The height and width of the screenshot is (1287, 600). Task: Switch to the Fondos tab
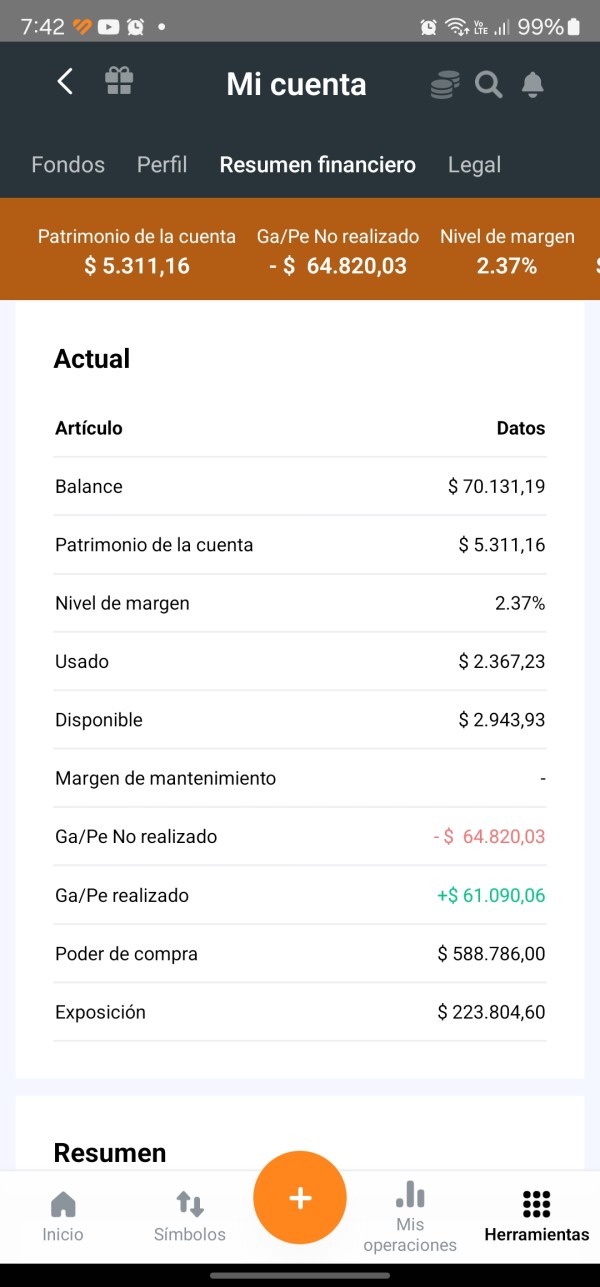[x=68, y=165]
